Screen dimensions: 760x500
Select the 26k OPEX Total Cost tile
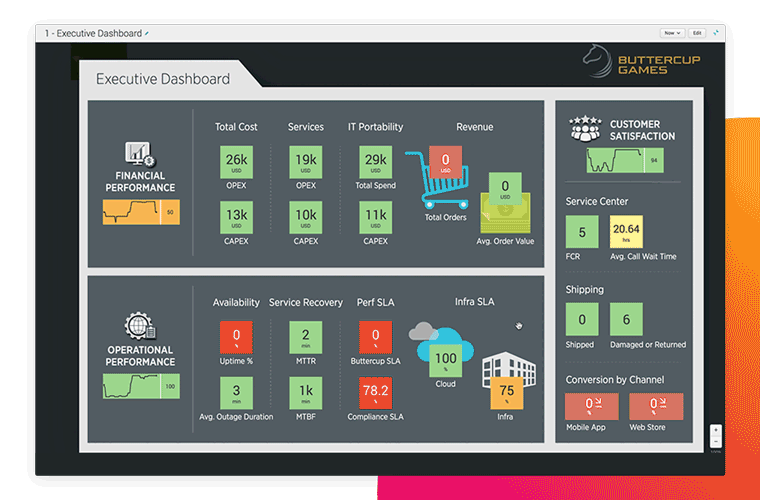(x=237, y=162)
